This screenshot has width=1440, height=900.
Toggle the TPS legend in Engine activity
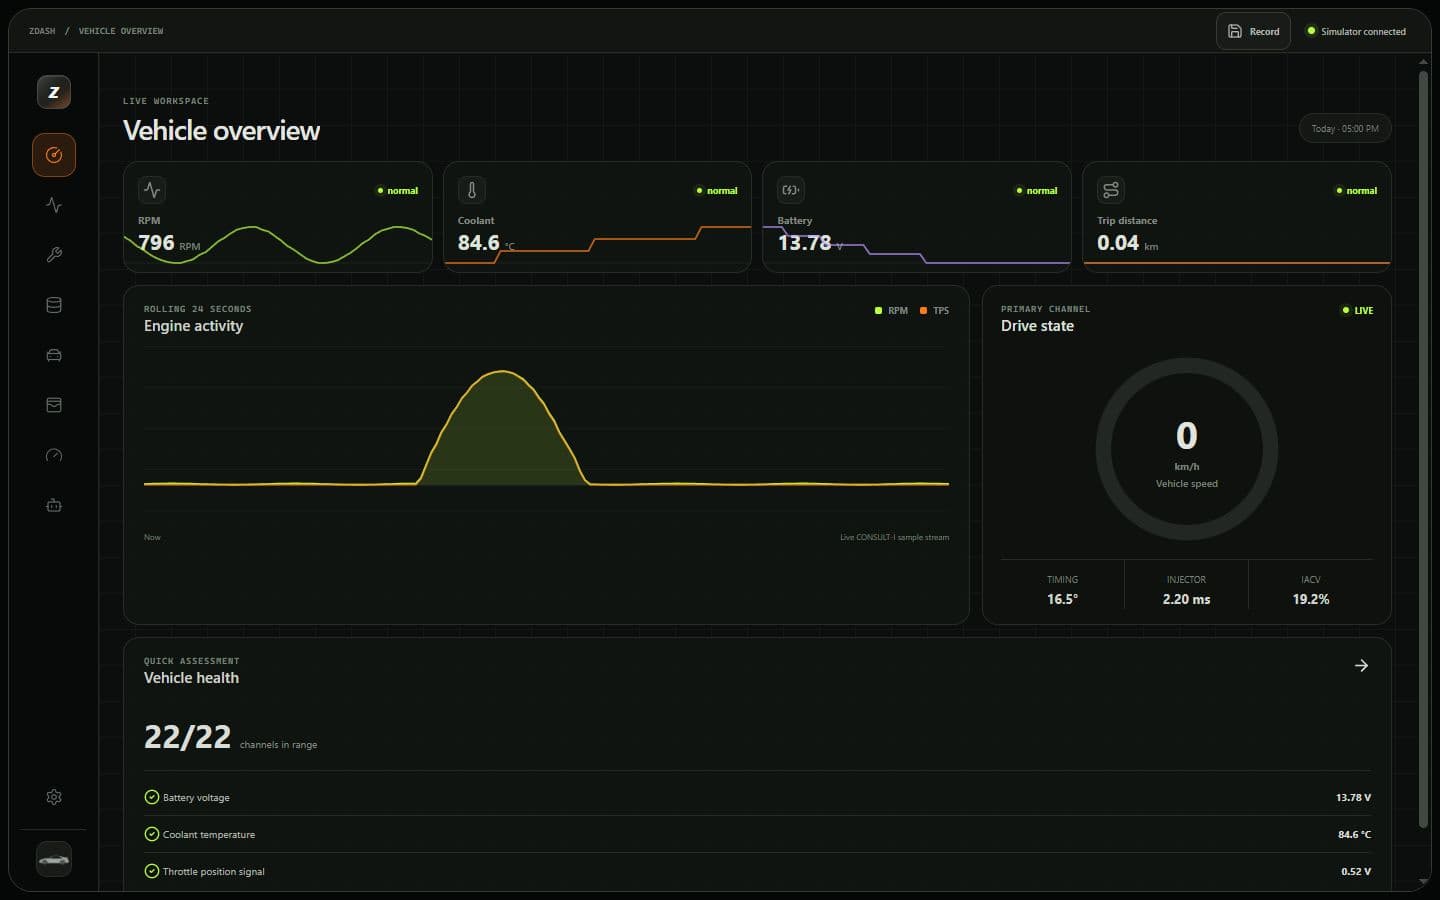pyautogui.click(x=934, y=311)
